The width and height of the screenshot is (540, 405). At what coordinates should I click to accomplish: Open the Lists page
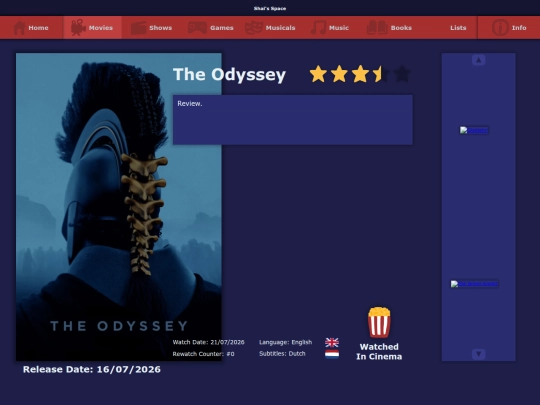[458, 28]
